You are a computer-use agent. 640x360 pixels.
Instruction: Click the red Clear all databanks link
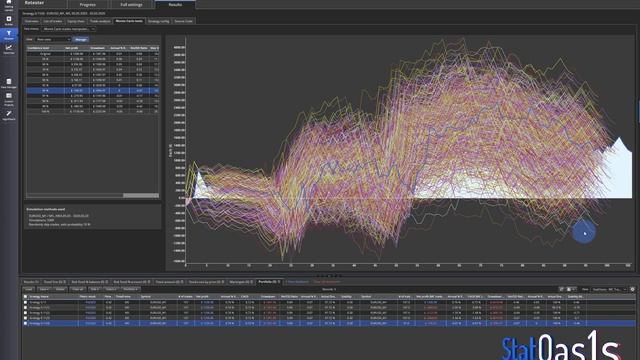pyautogui.click(x=327, y=282)
